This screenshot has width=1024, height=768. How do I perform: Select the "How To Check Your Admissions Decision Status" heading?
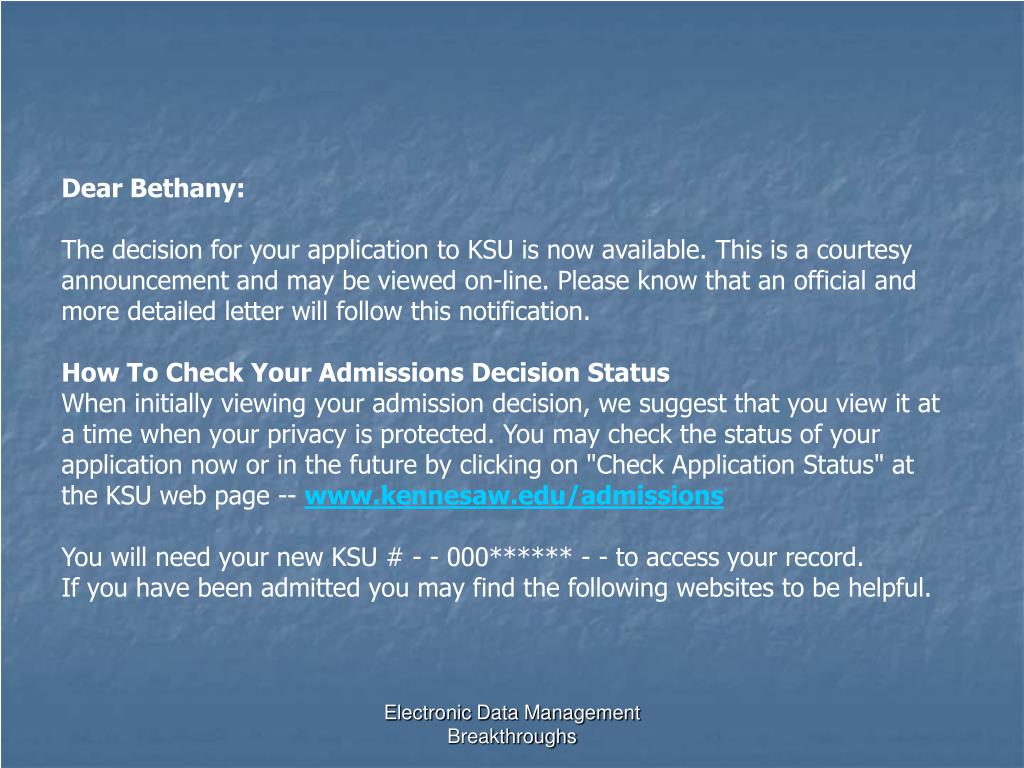point(366,372)
